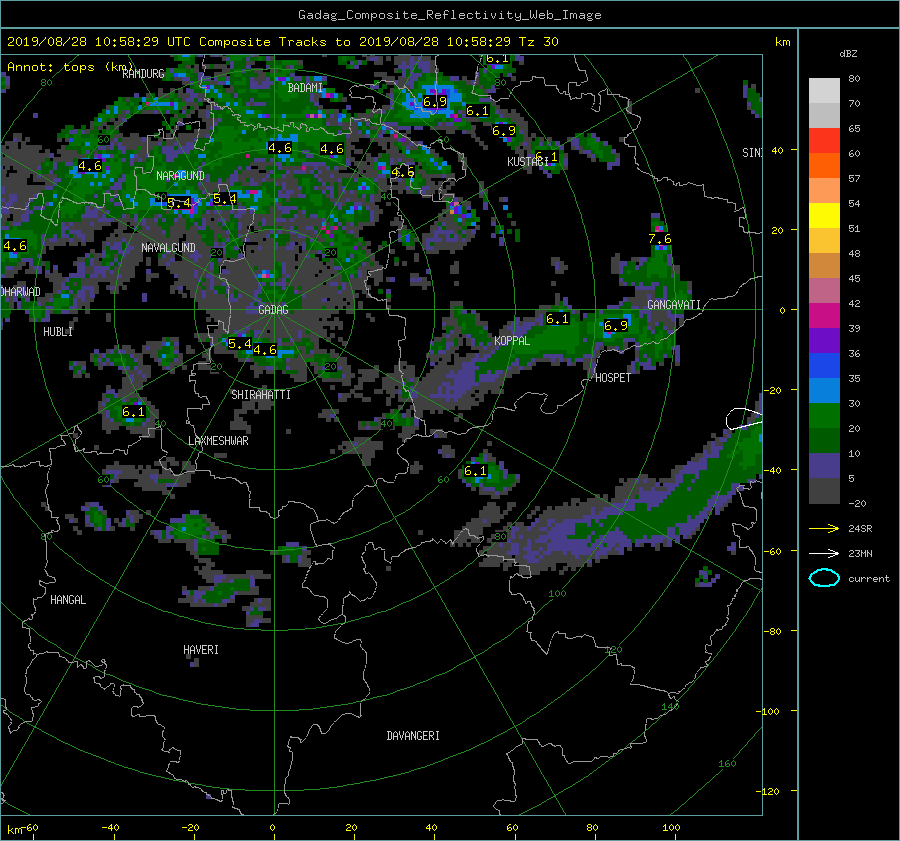Select the bright green swatch in dBZ scale
The width and height of the screenshot is (900, 841).
point(824,415)
